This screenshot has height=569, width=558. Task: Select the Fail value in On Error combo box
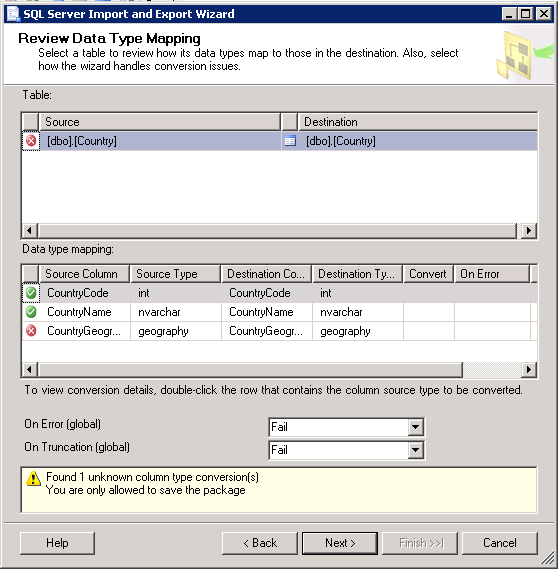339,427
